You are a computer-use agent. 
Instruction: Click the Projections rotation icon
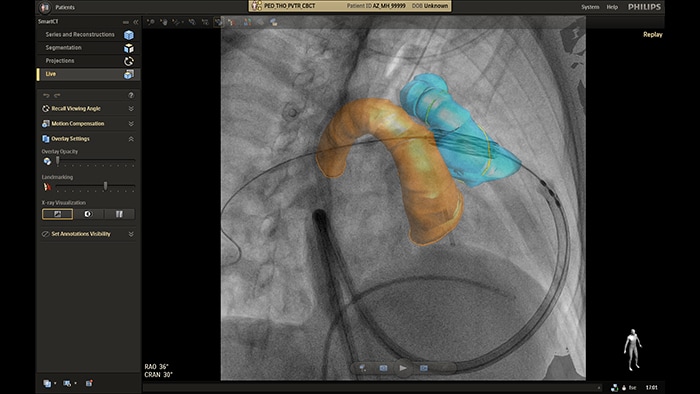129,61
